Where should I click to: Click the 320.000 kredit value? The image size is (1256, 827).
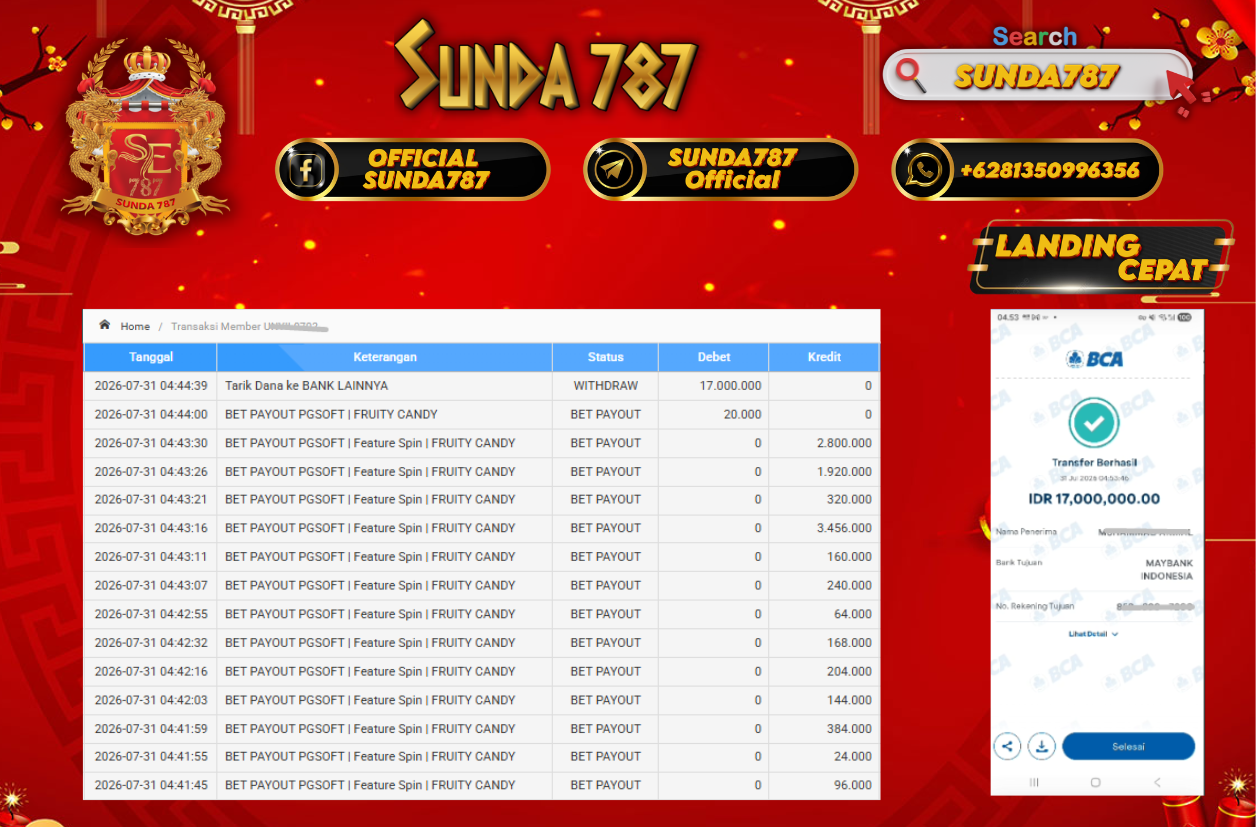850,499
